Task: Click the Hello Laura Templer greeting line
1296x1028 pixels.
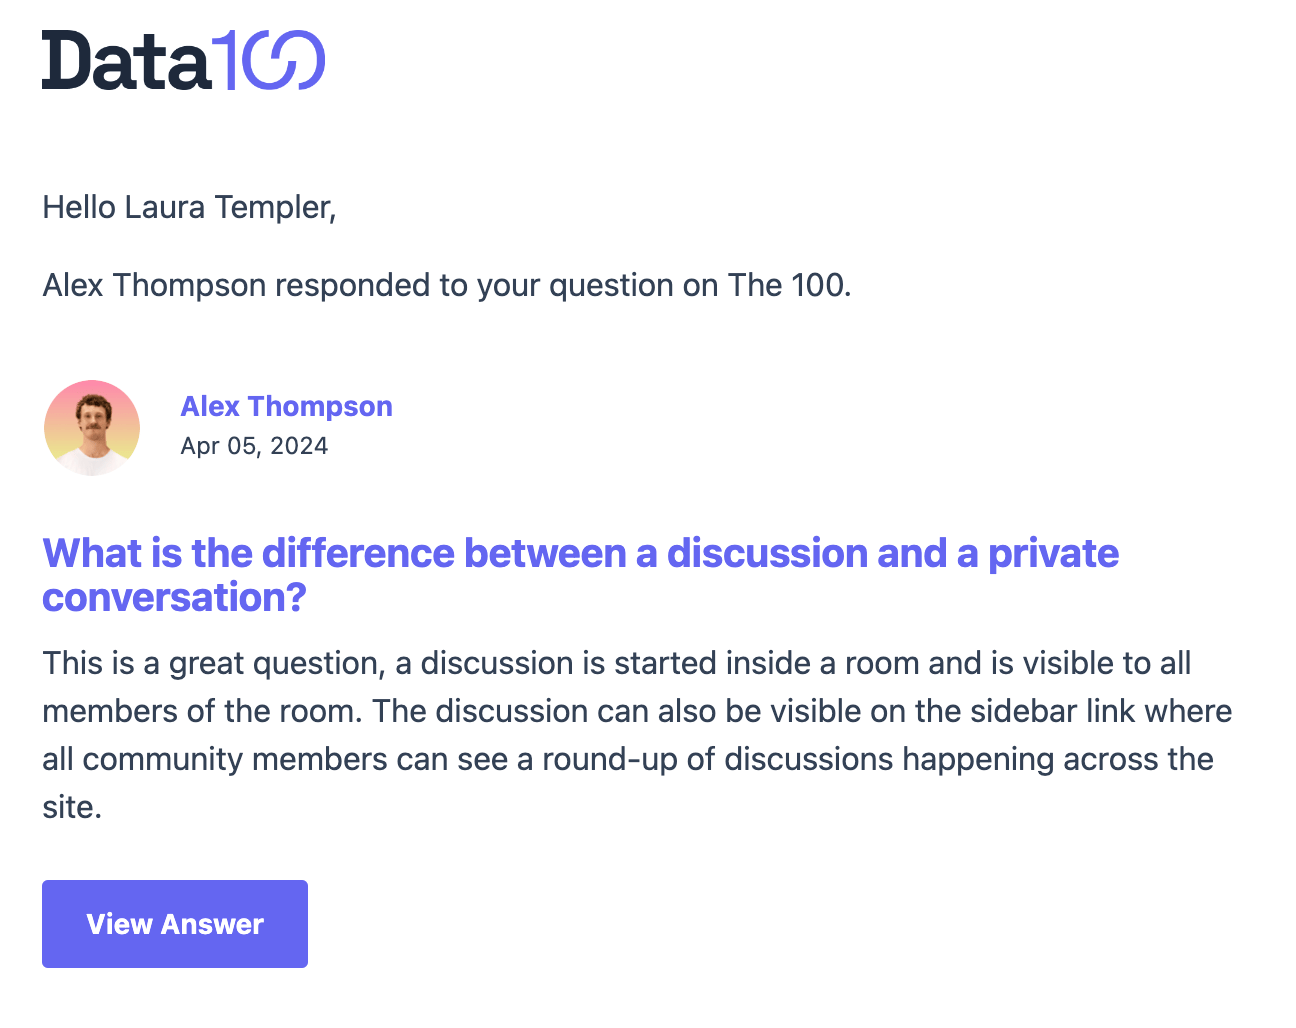Action: 189,207
